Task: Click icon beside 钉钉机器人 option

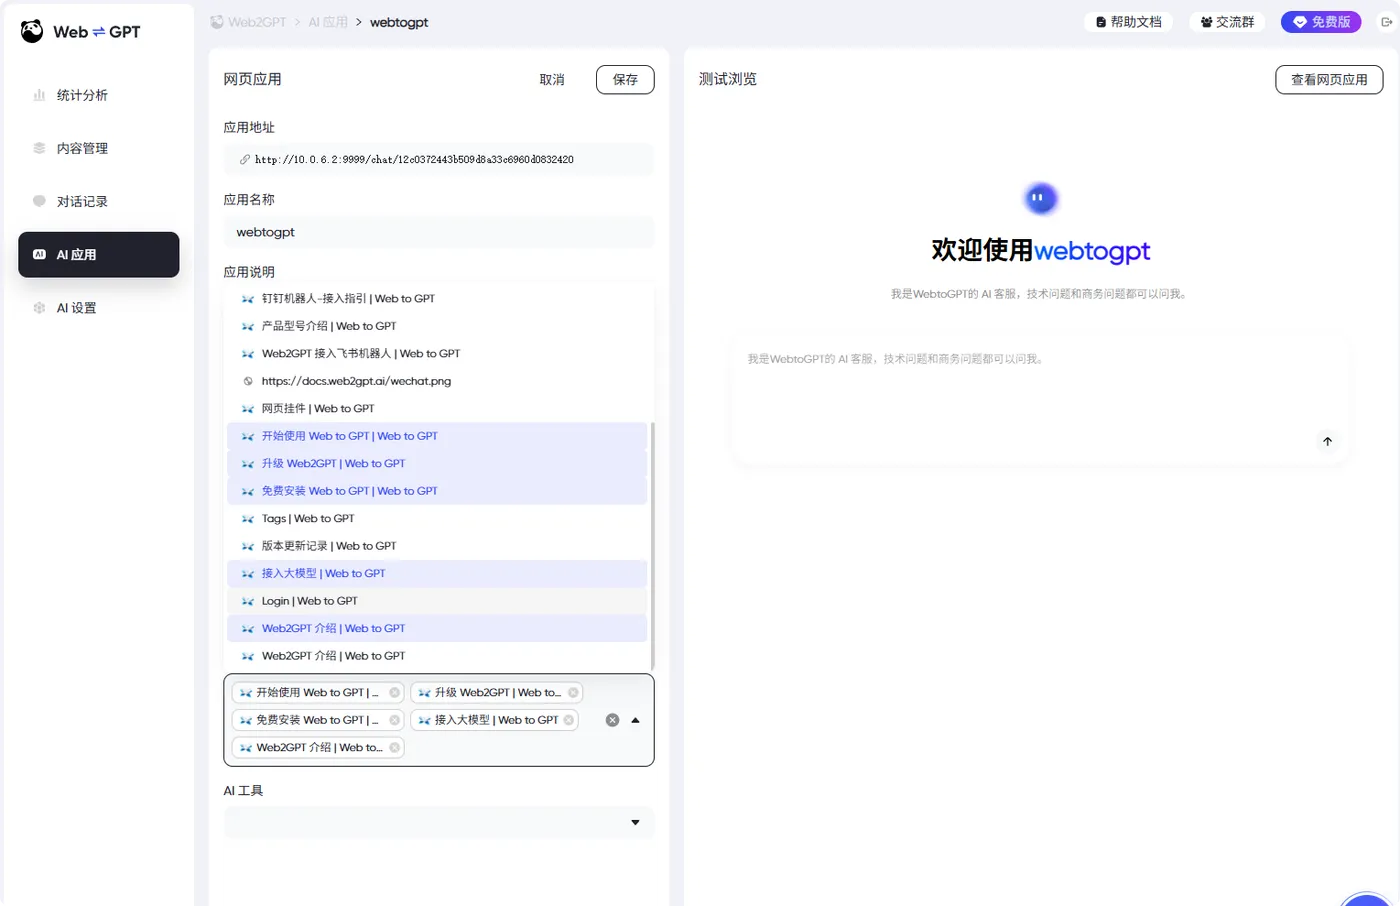Action: pyautogui.click(x=248, y=298)
